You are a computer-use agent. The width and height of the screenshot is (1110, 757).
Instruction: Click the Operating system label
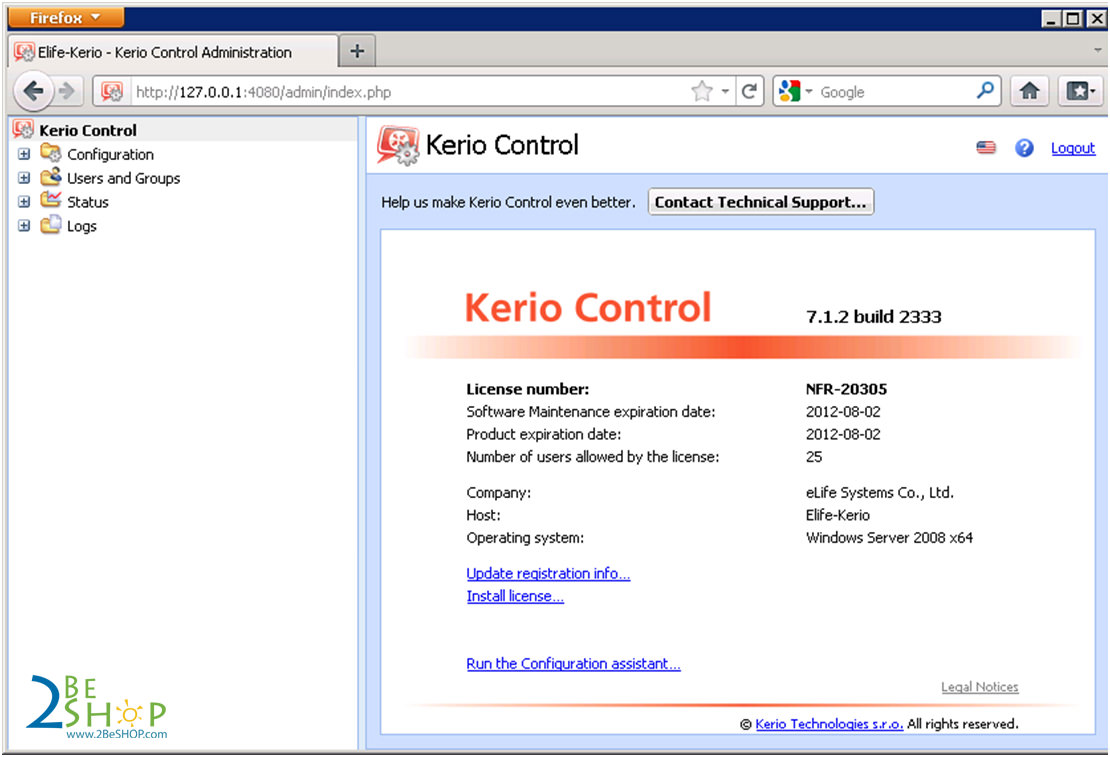pyautogui.click(x=525, y=537)
